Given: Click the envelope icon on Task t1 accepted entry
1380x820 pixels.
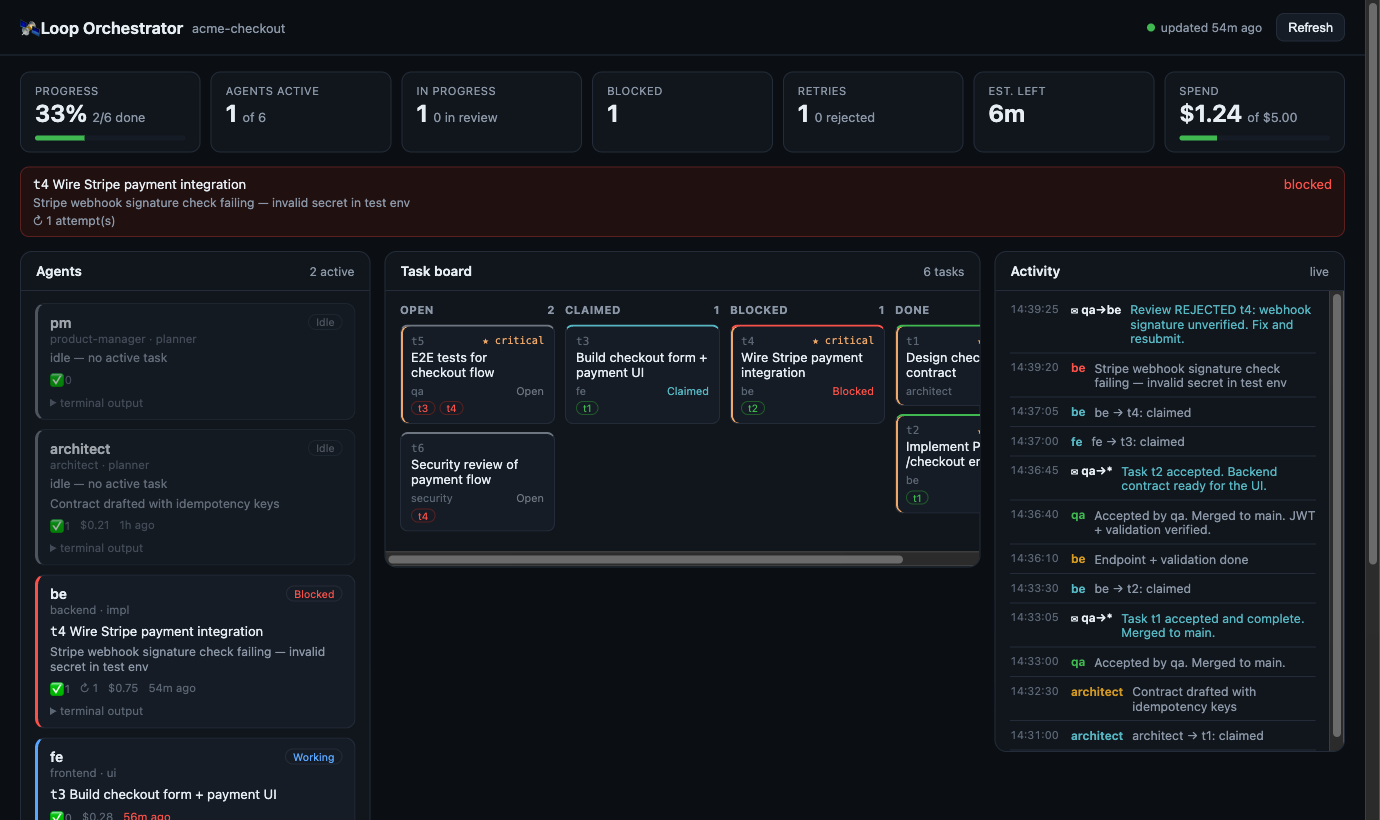Looking at the screenshot, I should pos(1074,619).
